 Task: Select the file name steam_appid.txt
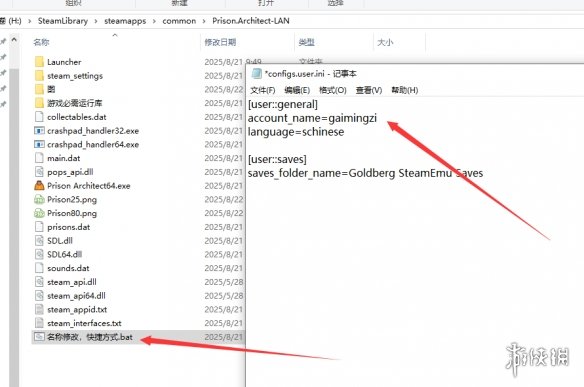point(77,310)
